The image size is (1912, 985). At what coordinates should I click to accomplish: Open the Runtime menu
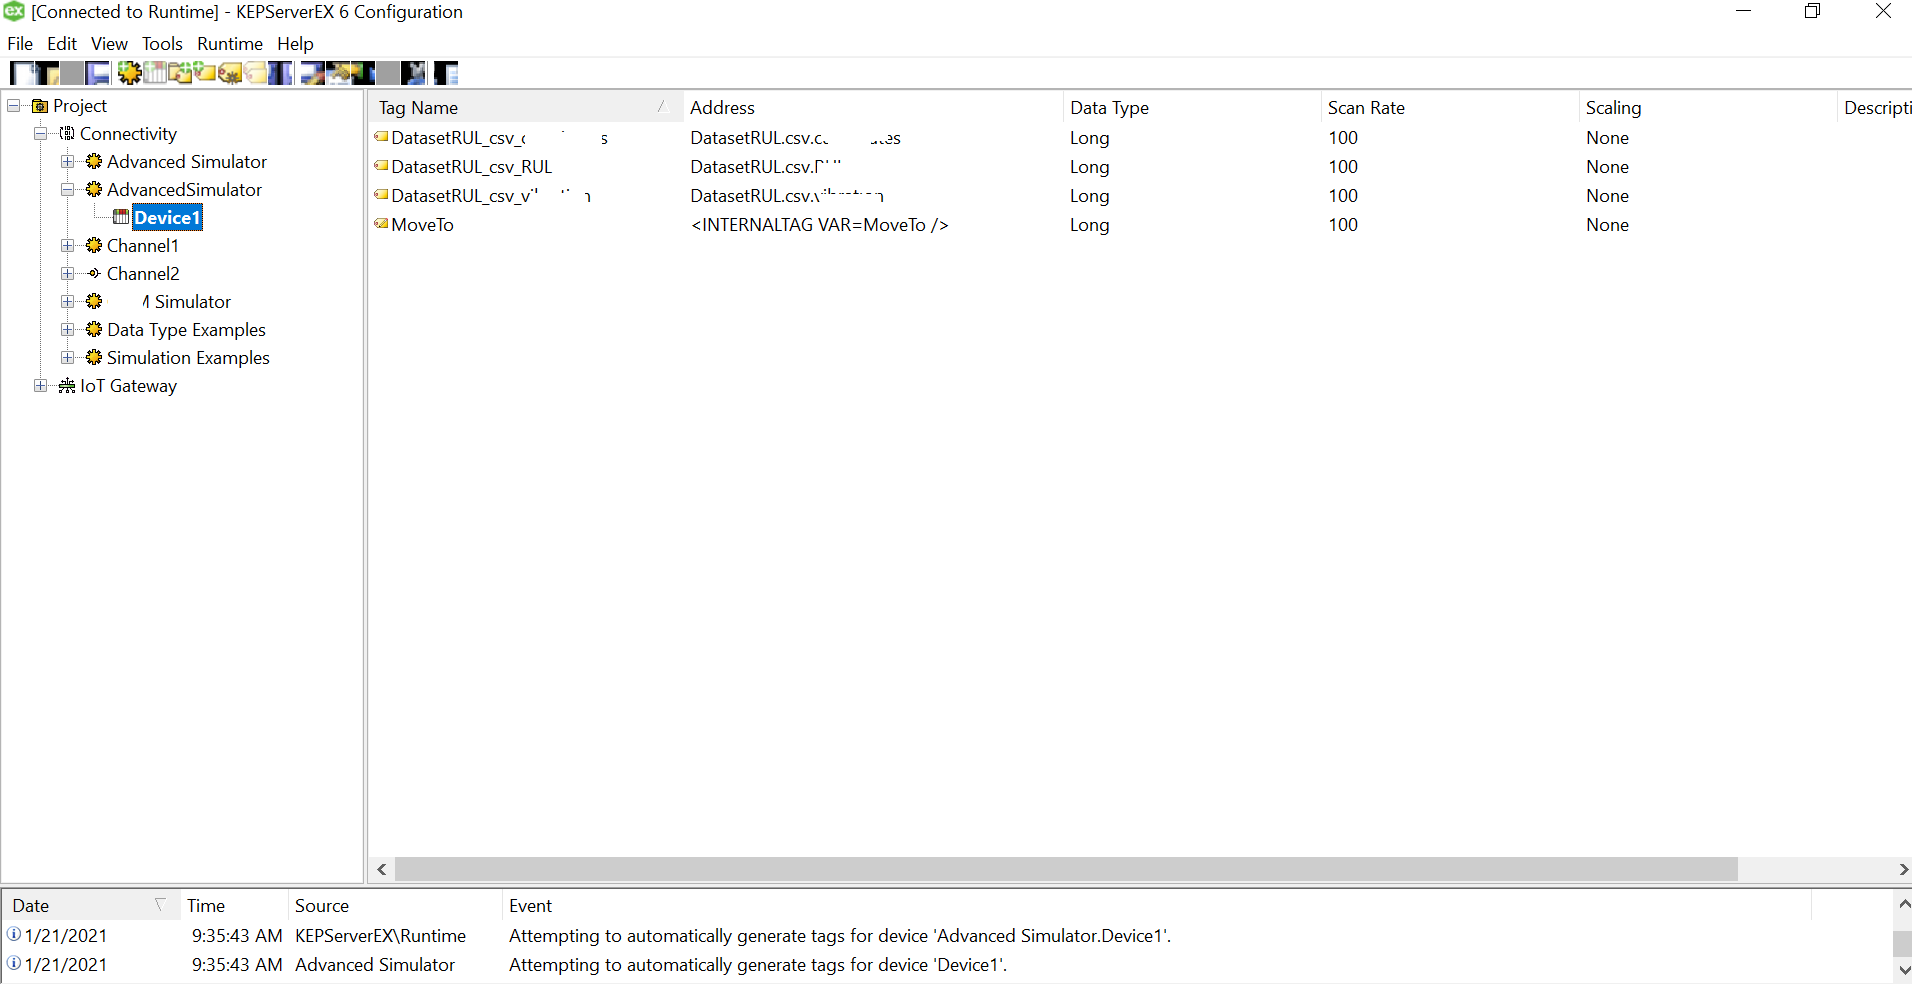click(x=229, y=44)
